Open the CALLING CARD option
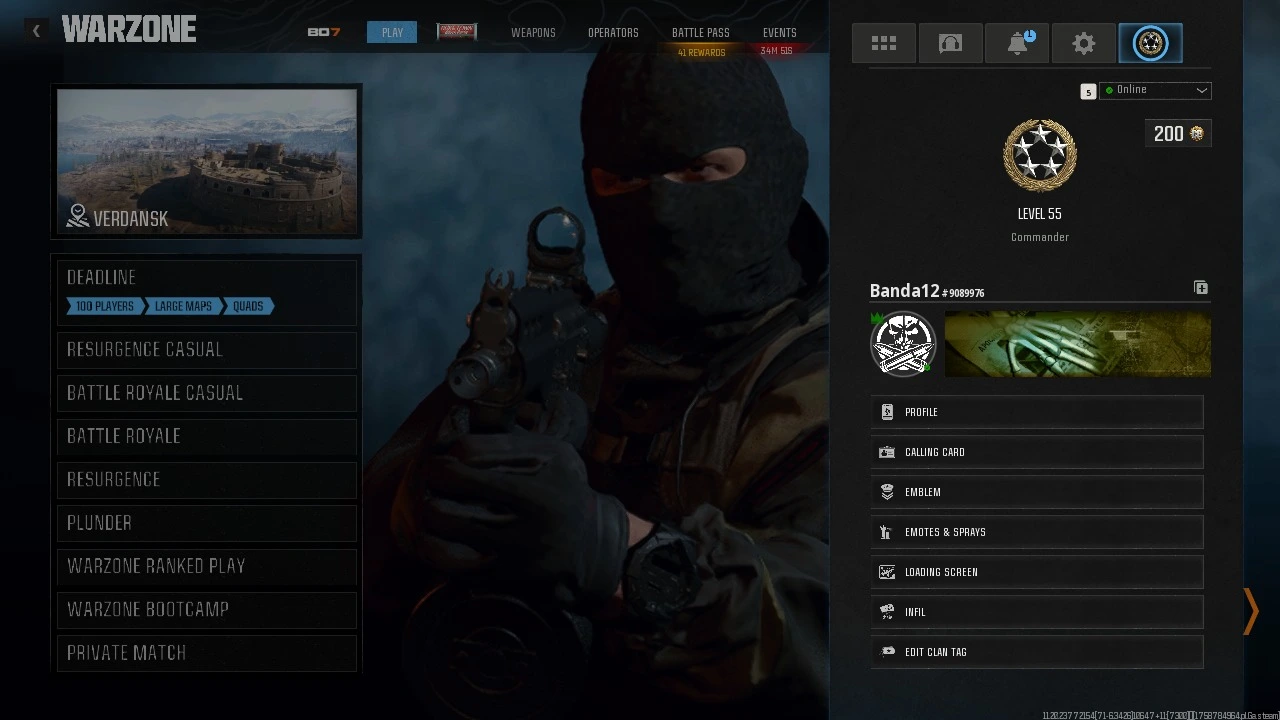Image resolution: width=1280 pixels, height=720 pixels. (1037, 452)
